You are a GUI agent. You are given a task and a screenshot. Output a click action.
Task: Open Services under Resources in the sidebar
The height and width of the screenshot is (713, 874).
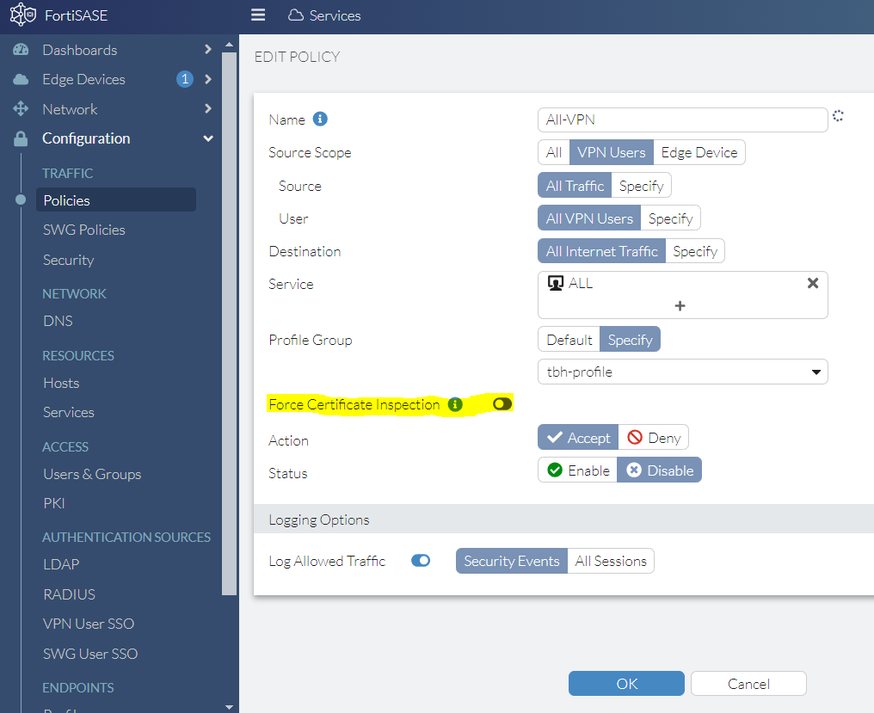point(69,412)
